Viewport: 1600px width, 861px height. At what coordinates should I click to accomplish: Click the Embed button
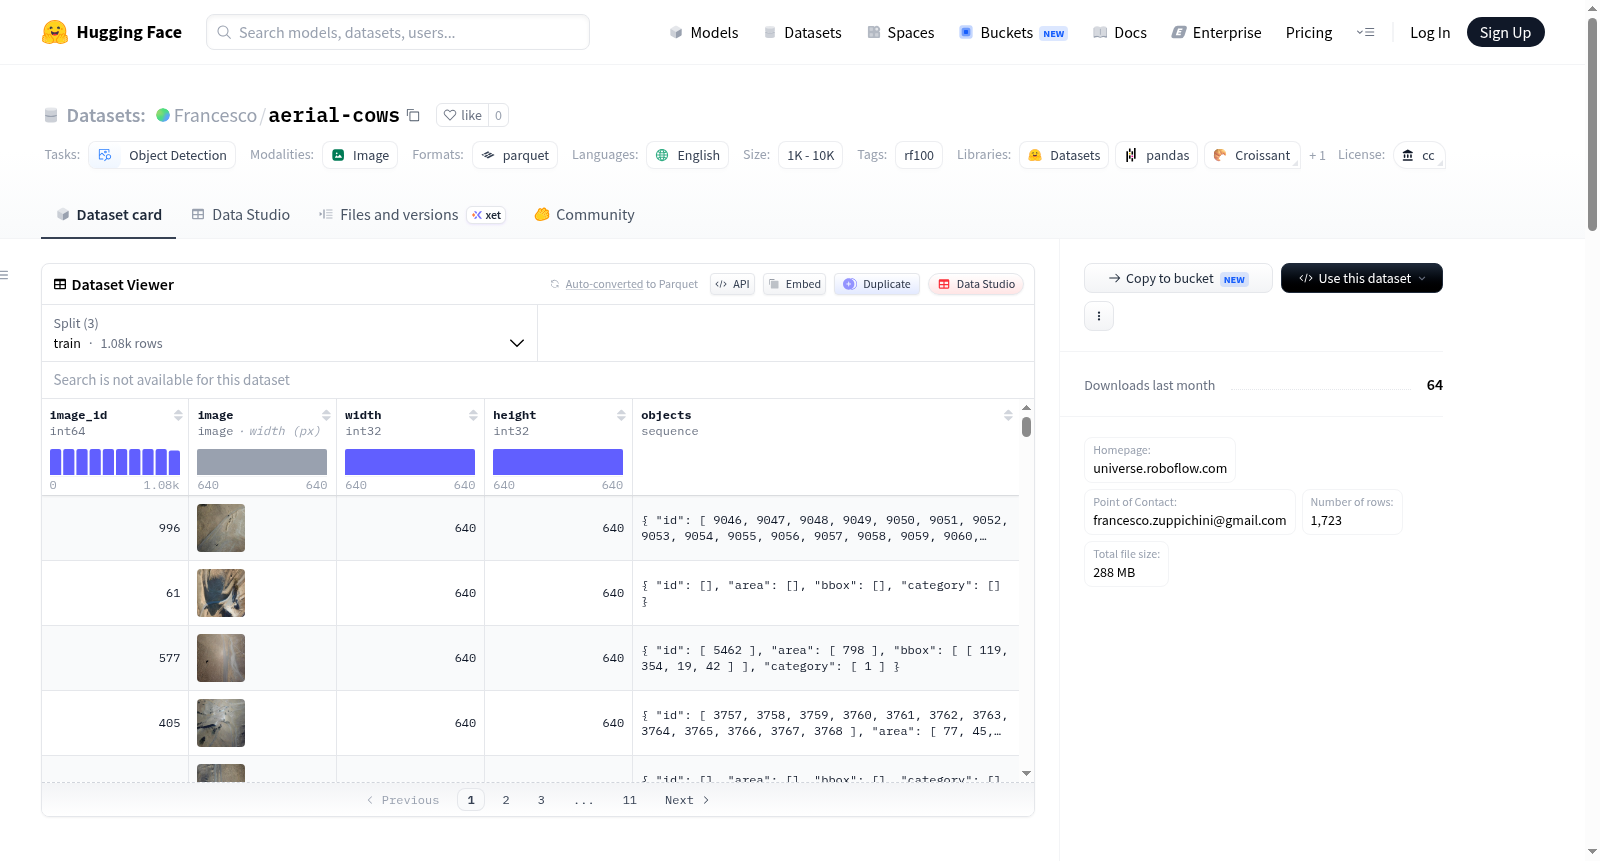pos(795,284)
